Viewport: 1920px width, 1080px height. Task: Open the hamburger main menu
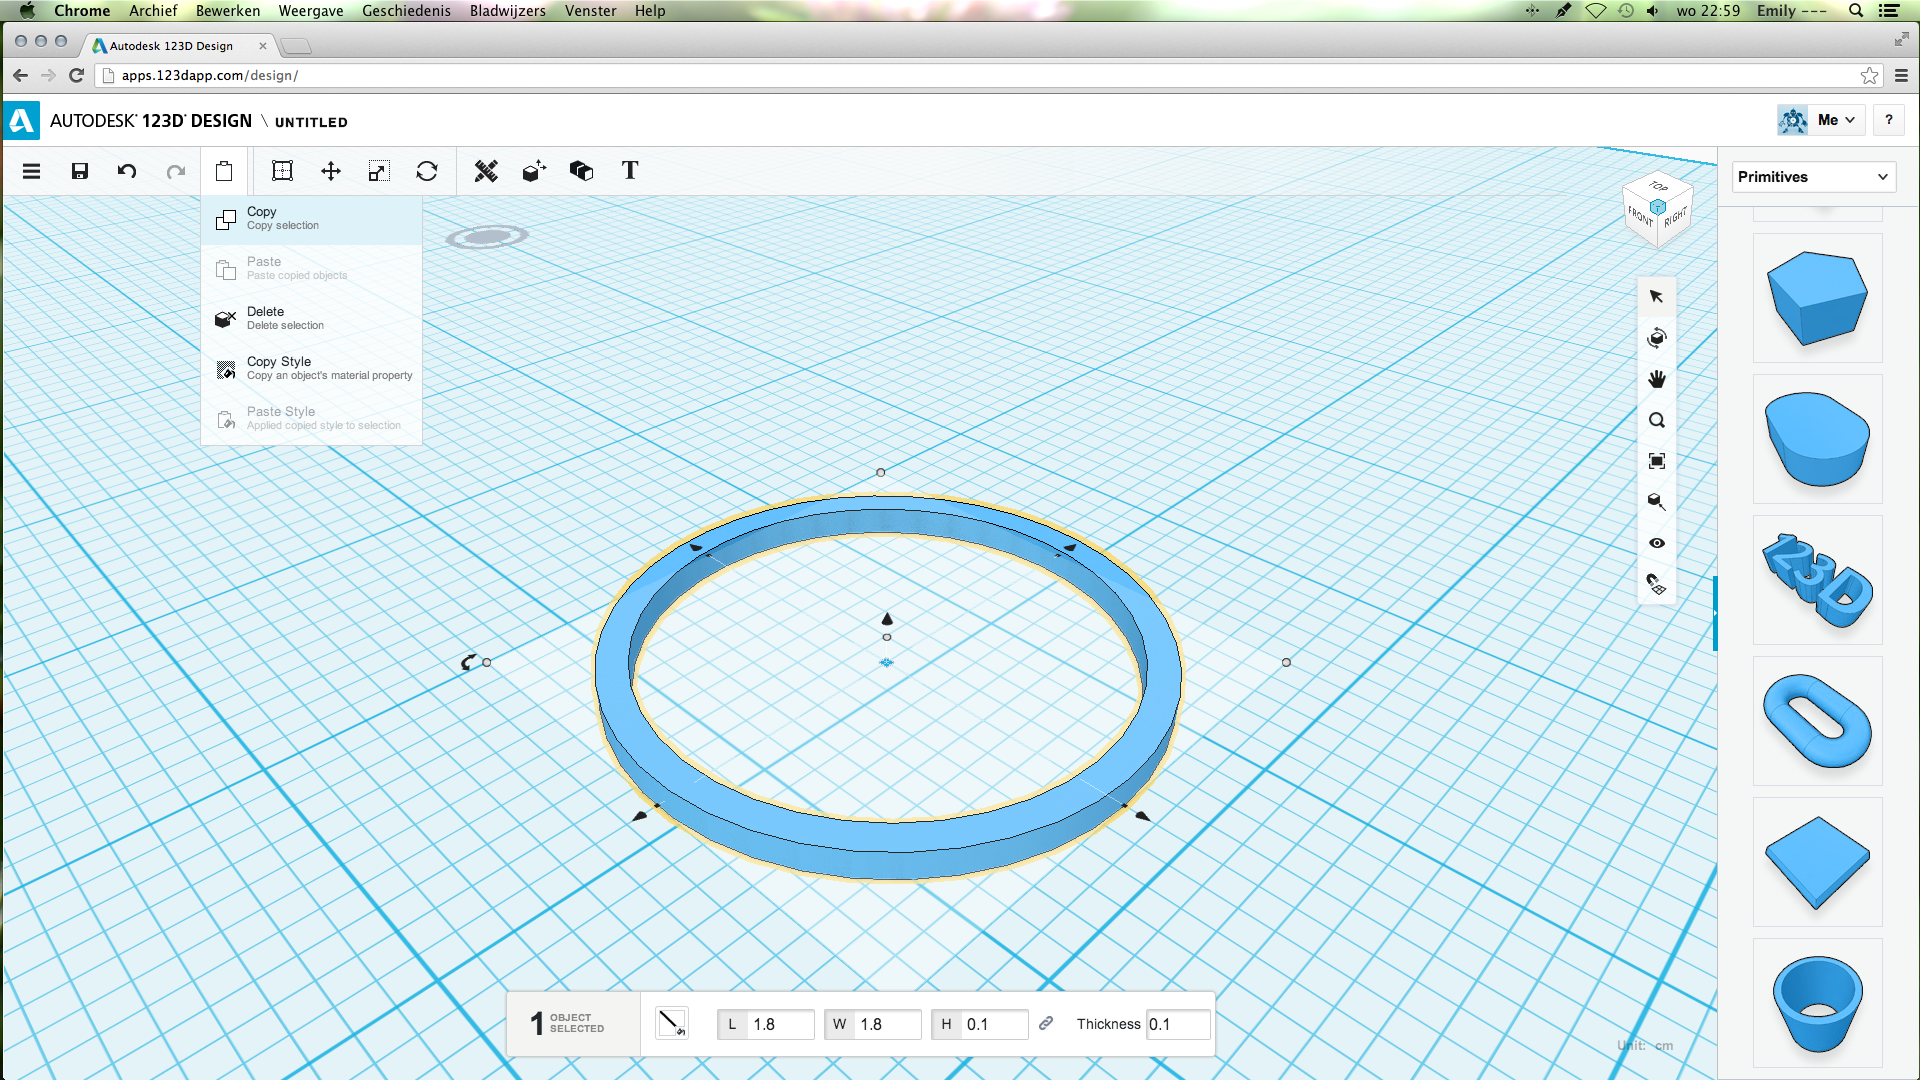point(31,171)
